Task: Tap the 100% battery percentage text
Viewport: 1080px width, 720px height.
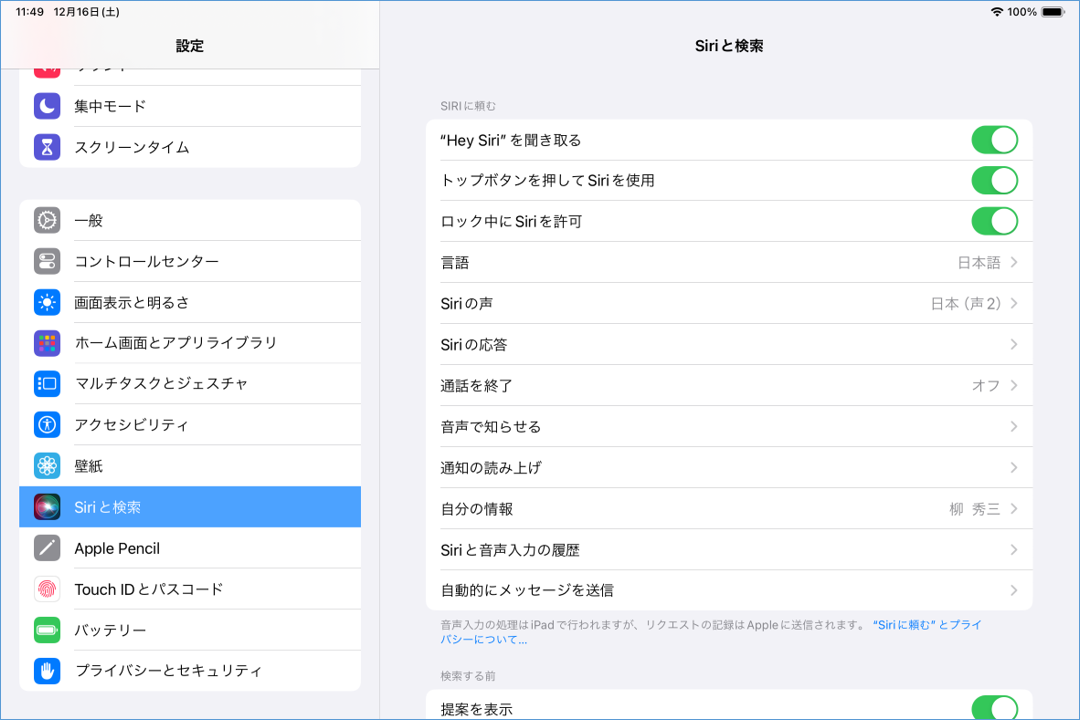Action: [1022, 12]
